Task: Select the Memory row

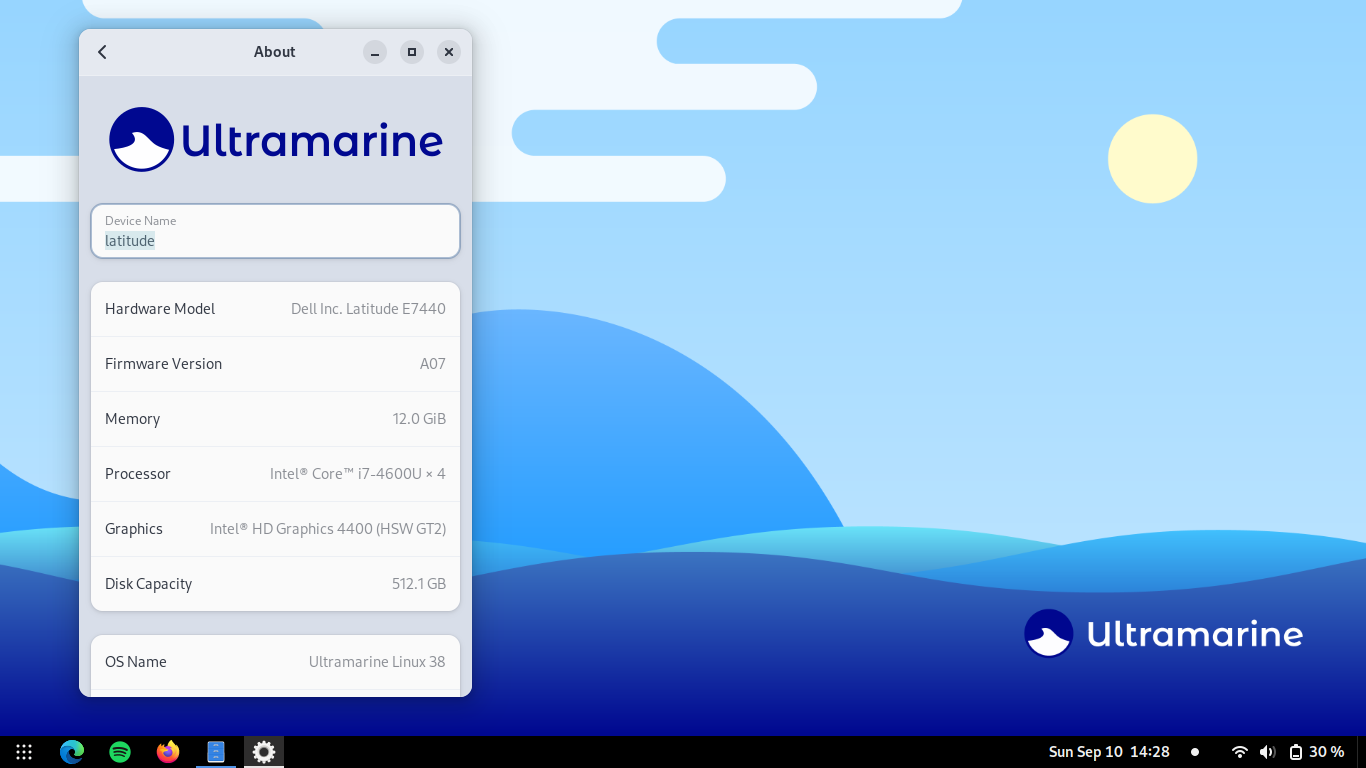Action: [x=275, y=419]
